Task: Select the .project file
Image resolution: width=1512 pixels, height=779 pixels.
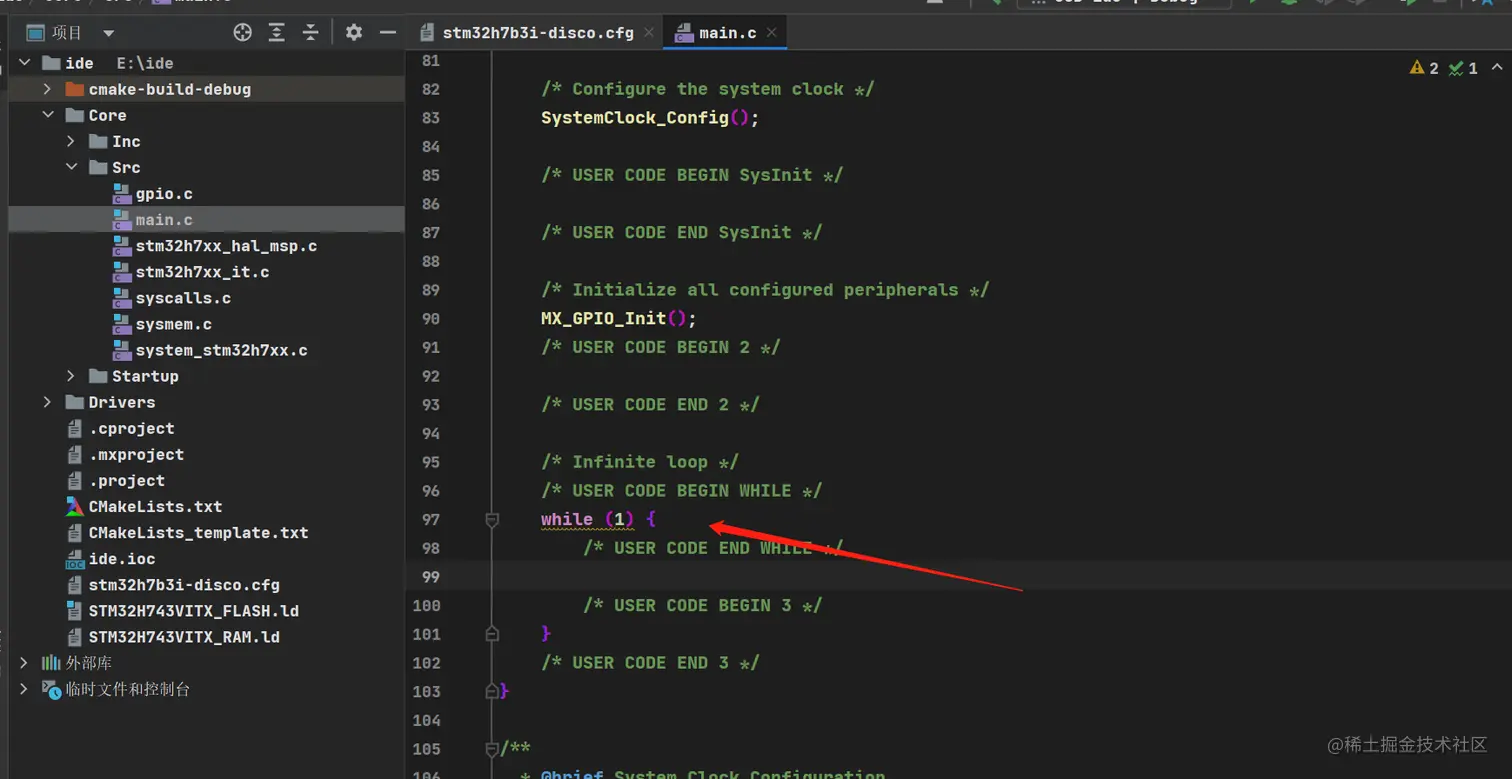Action: click(127, 480)
